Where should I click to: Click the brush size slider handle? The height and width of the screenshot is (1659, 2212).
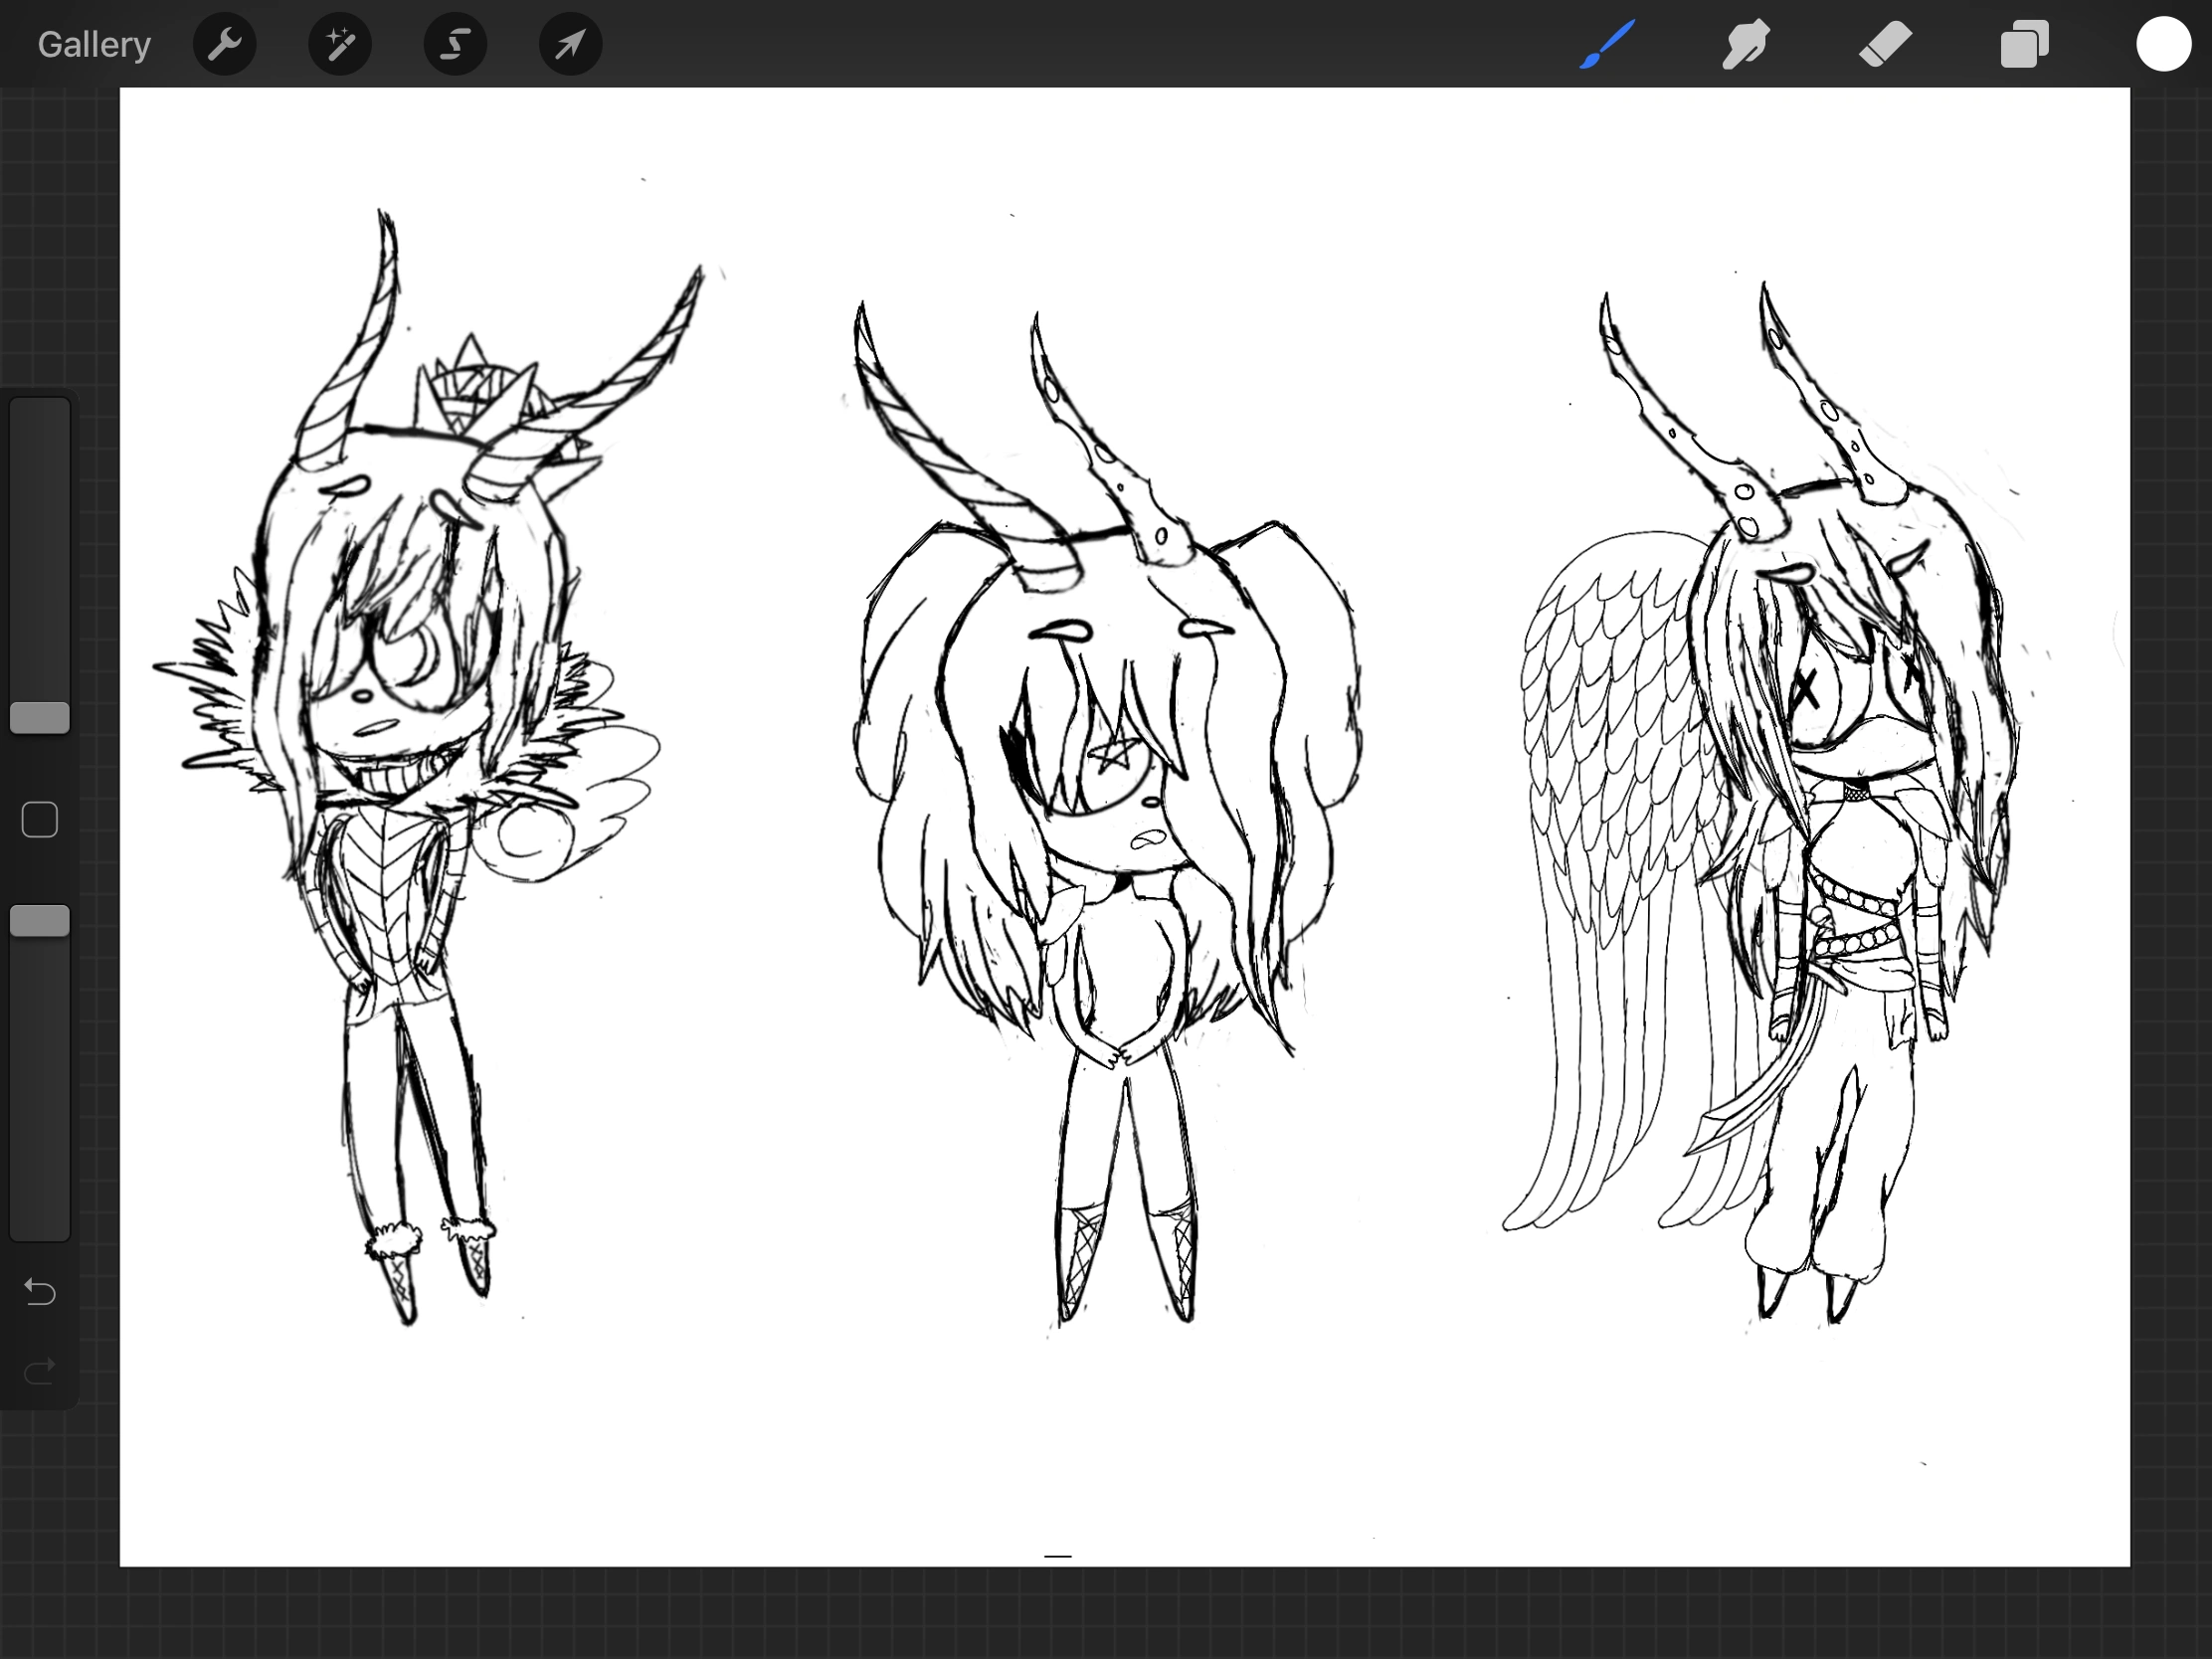coord(40,717)
